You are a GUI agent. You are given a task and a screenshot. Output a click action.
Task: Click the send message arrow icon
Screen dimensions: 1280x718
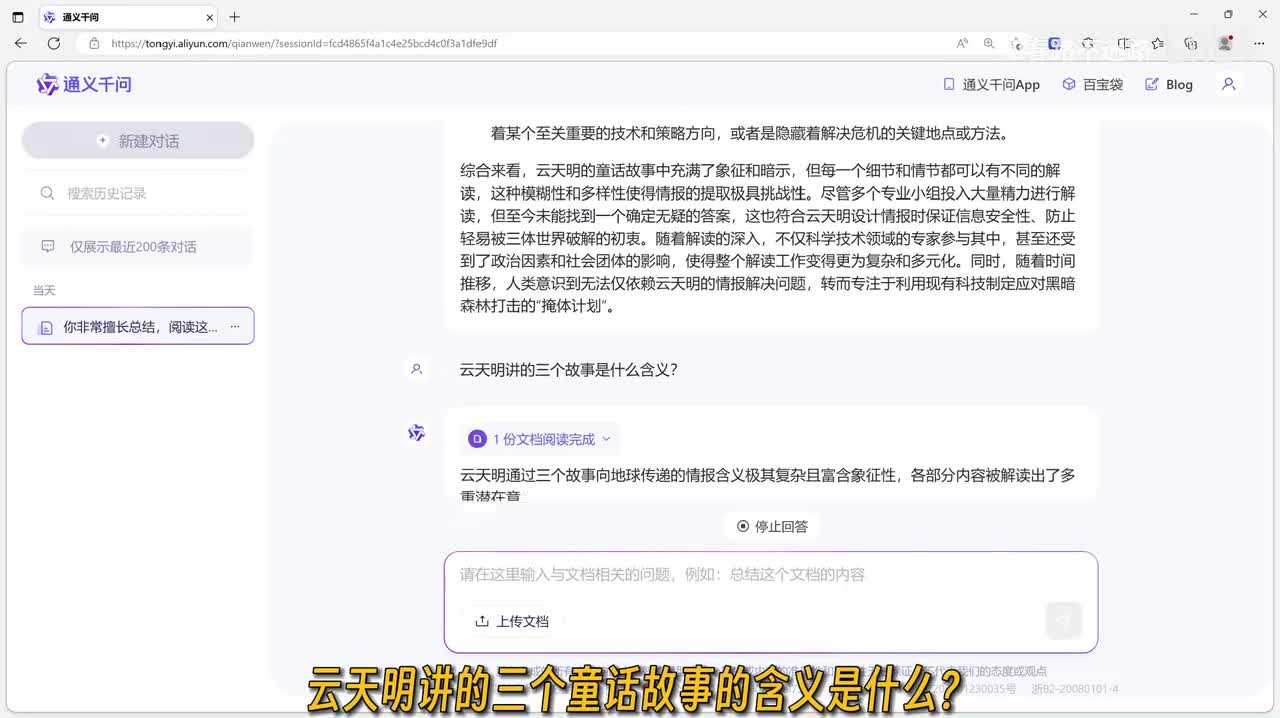tap(1063, 621)
